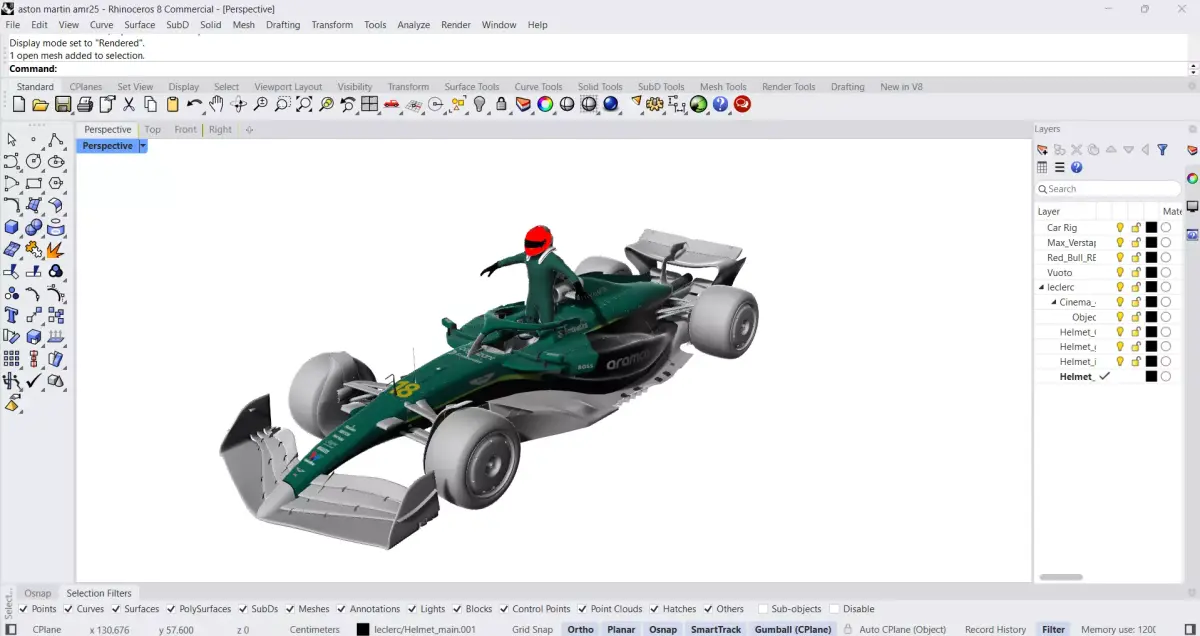Click Record History in status bar
The image size is (1200, 636).
pos(995,630)
